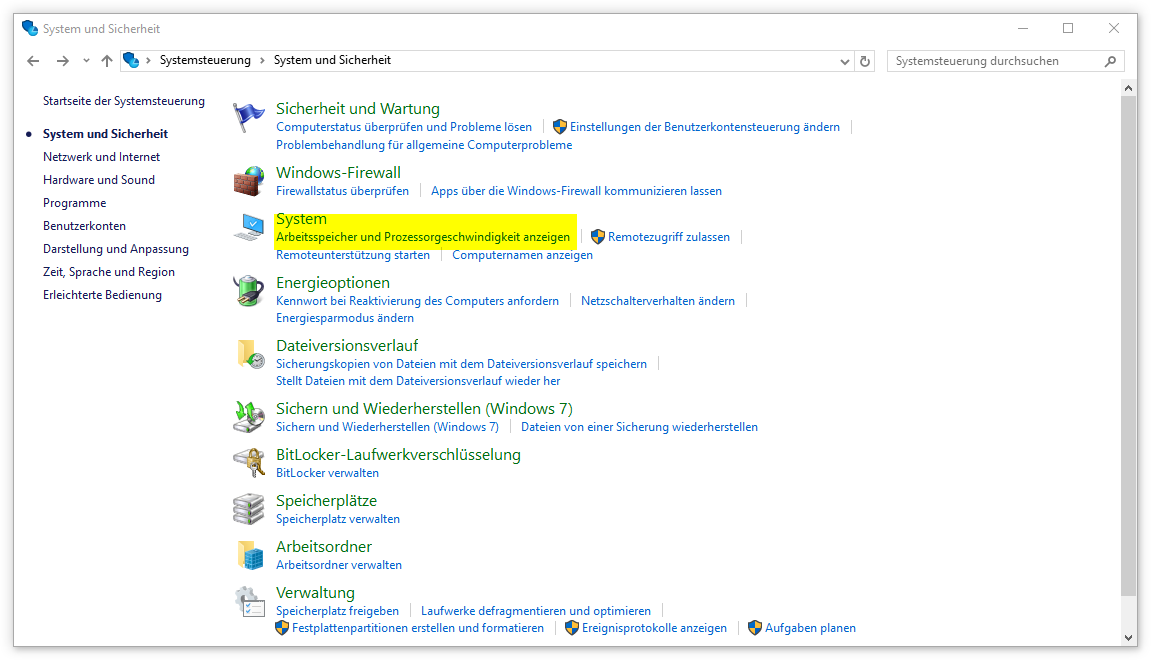Select System und Sicherheit in sidebar
This screenshot has width=1151, height=660.
tap(105, 134)
